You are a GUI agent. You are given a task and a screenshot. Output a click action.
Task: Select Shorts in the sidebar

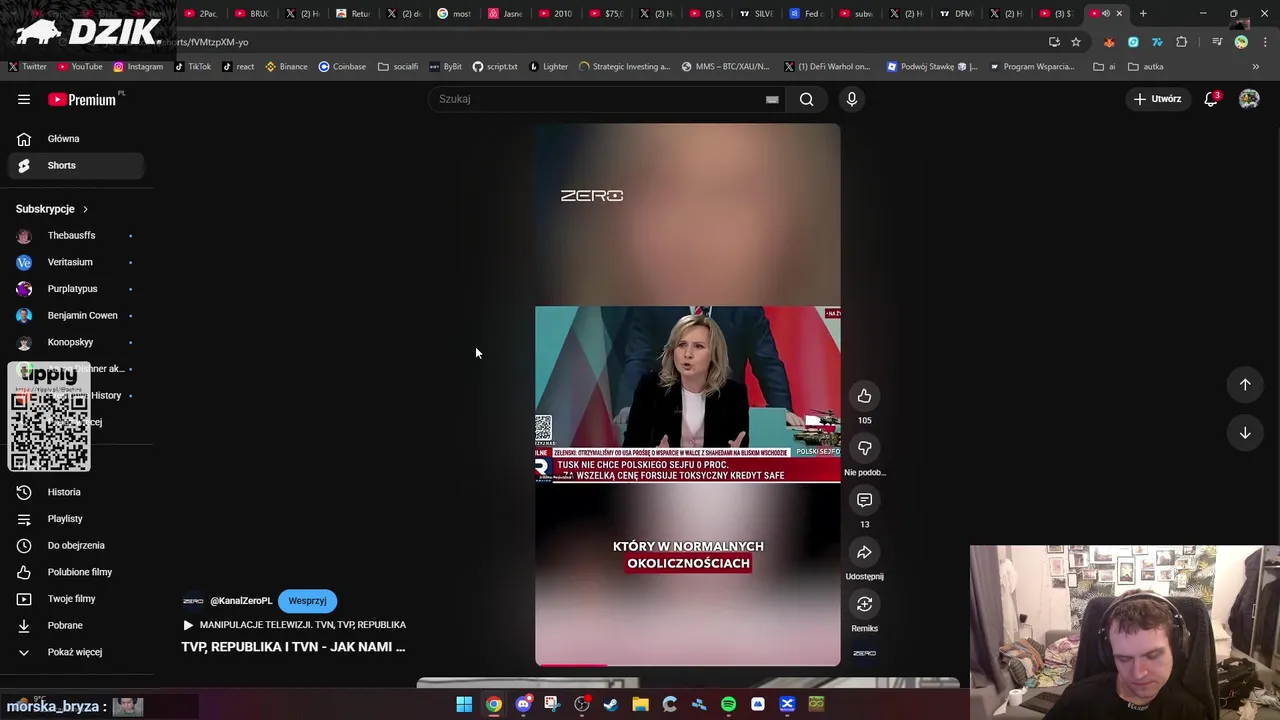tap(77, 165)
